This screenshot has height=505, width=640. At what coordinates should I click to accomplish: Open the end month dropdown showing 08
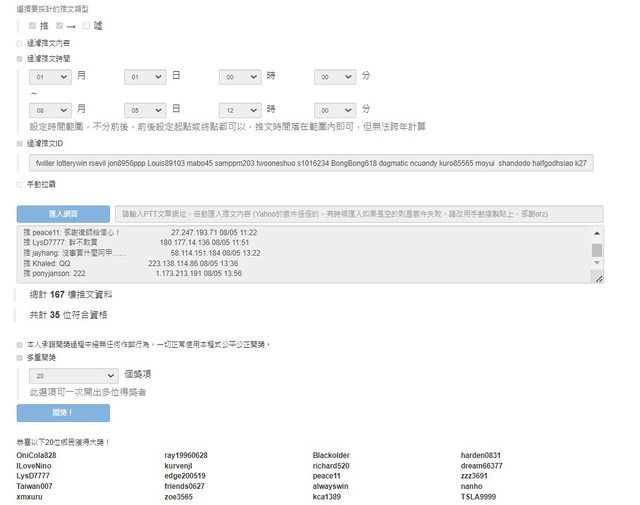point(50,109)
